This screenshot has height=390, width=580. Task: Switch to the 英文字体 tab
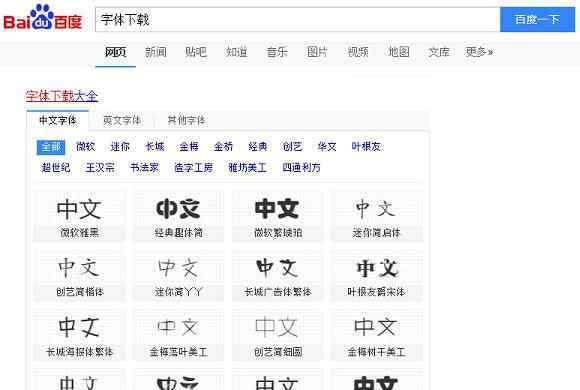point(122,120)
